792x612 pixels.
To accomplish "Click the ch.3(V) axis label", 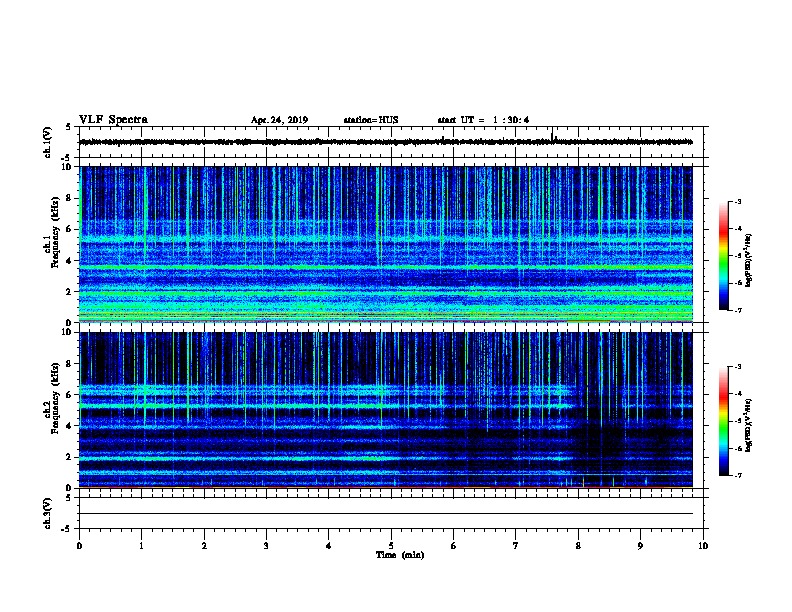I will (47, 514).
